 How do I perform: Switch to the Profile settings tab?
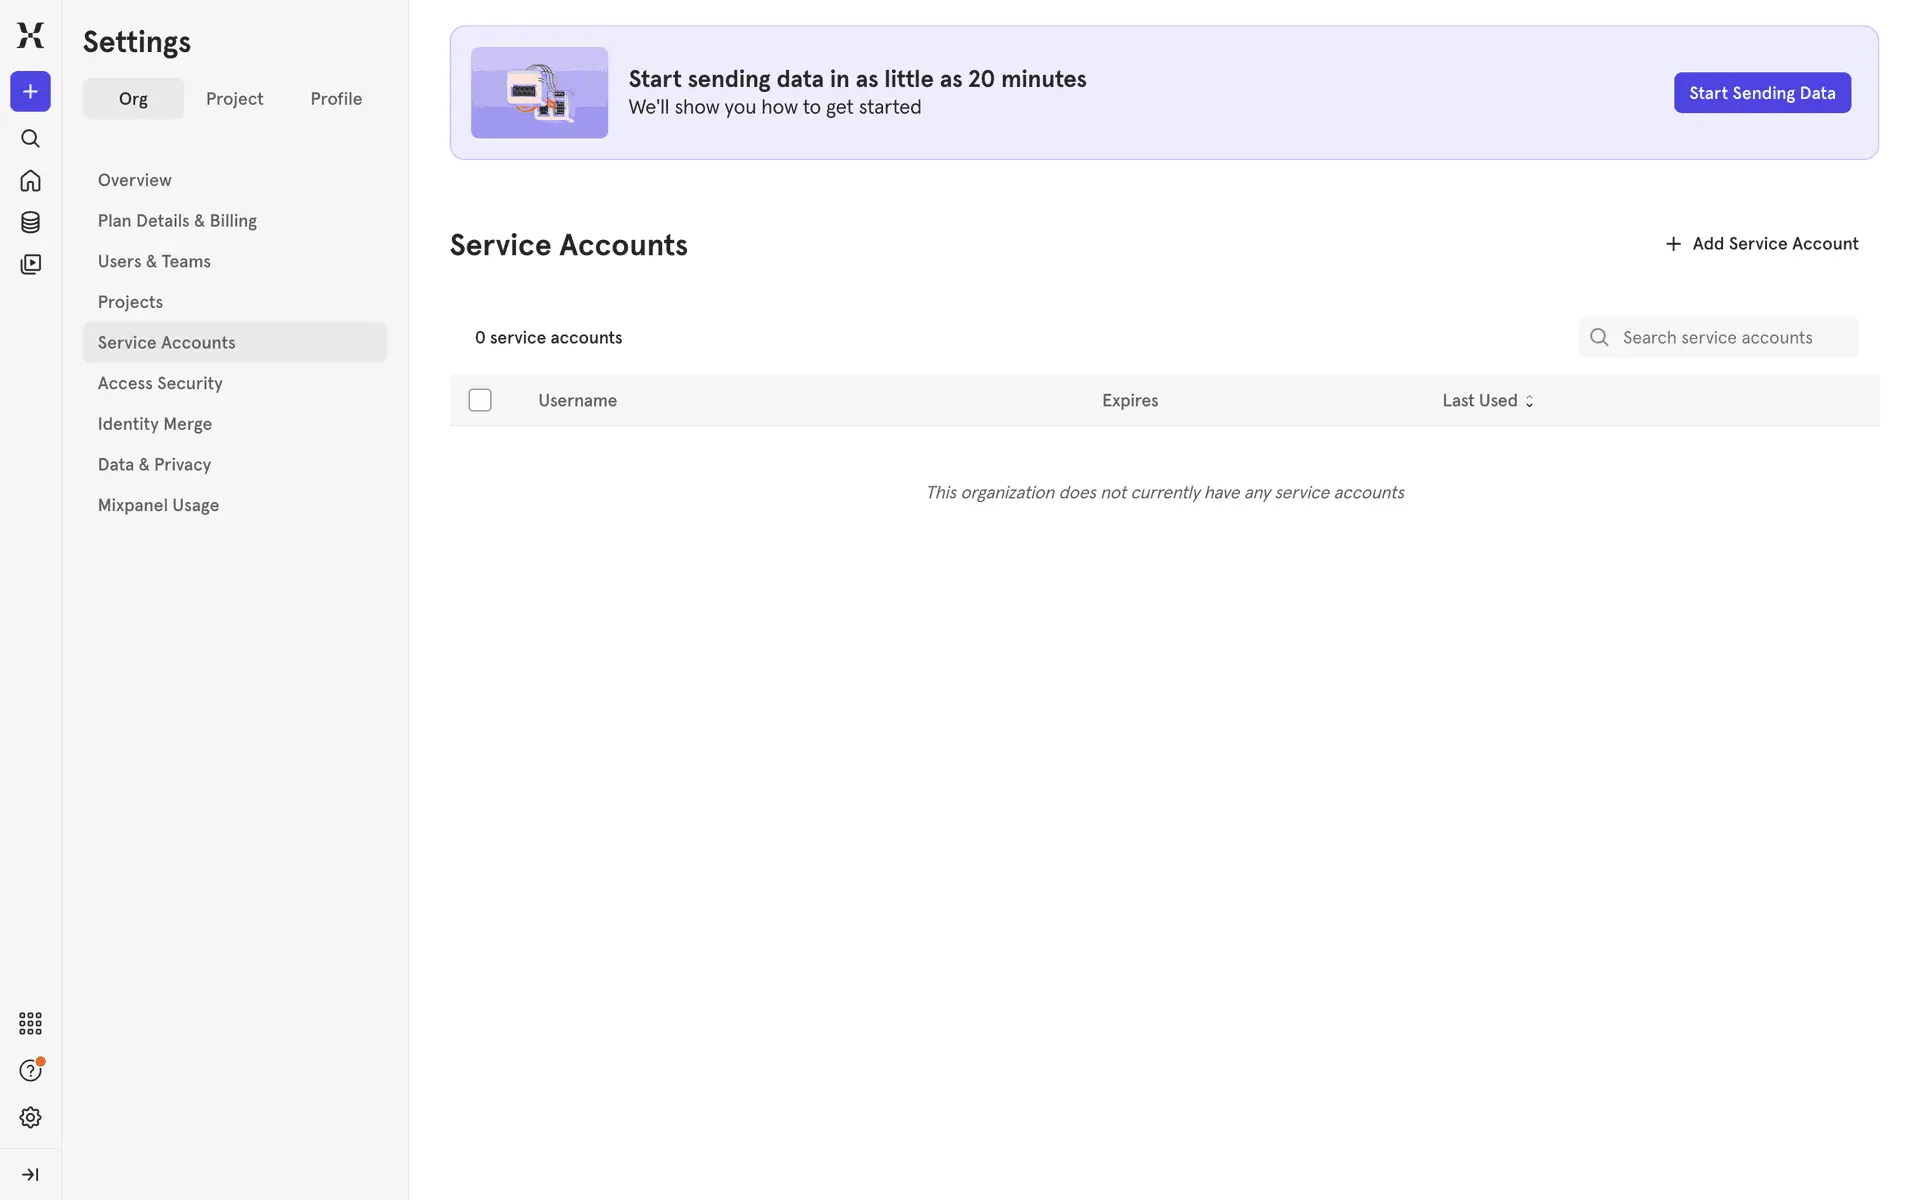click(336, 99)
